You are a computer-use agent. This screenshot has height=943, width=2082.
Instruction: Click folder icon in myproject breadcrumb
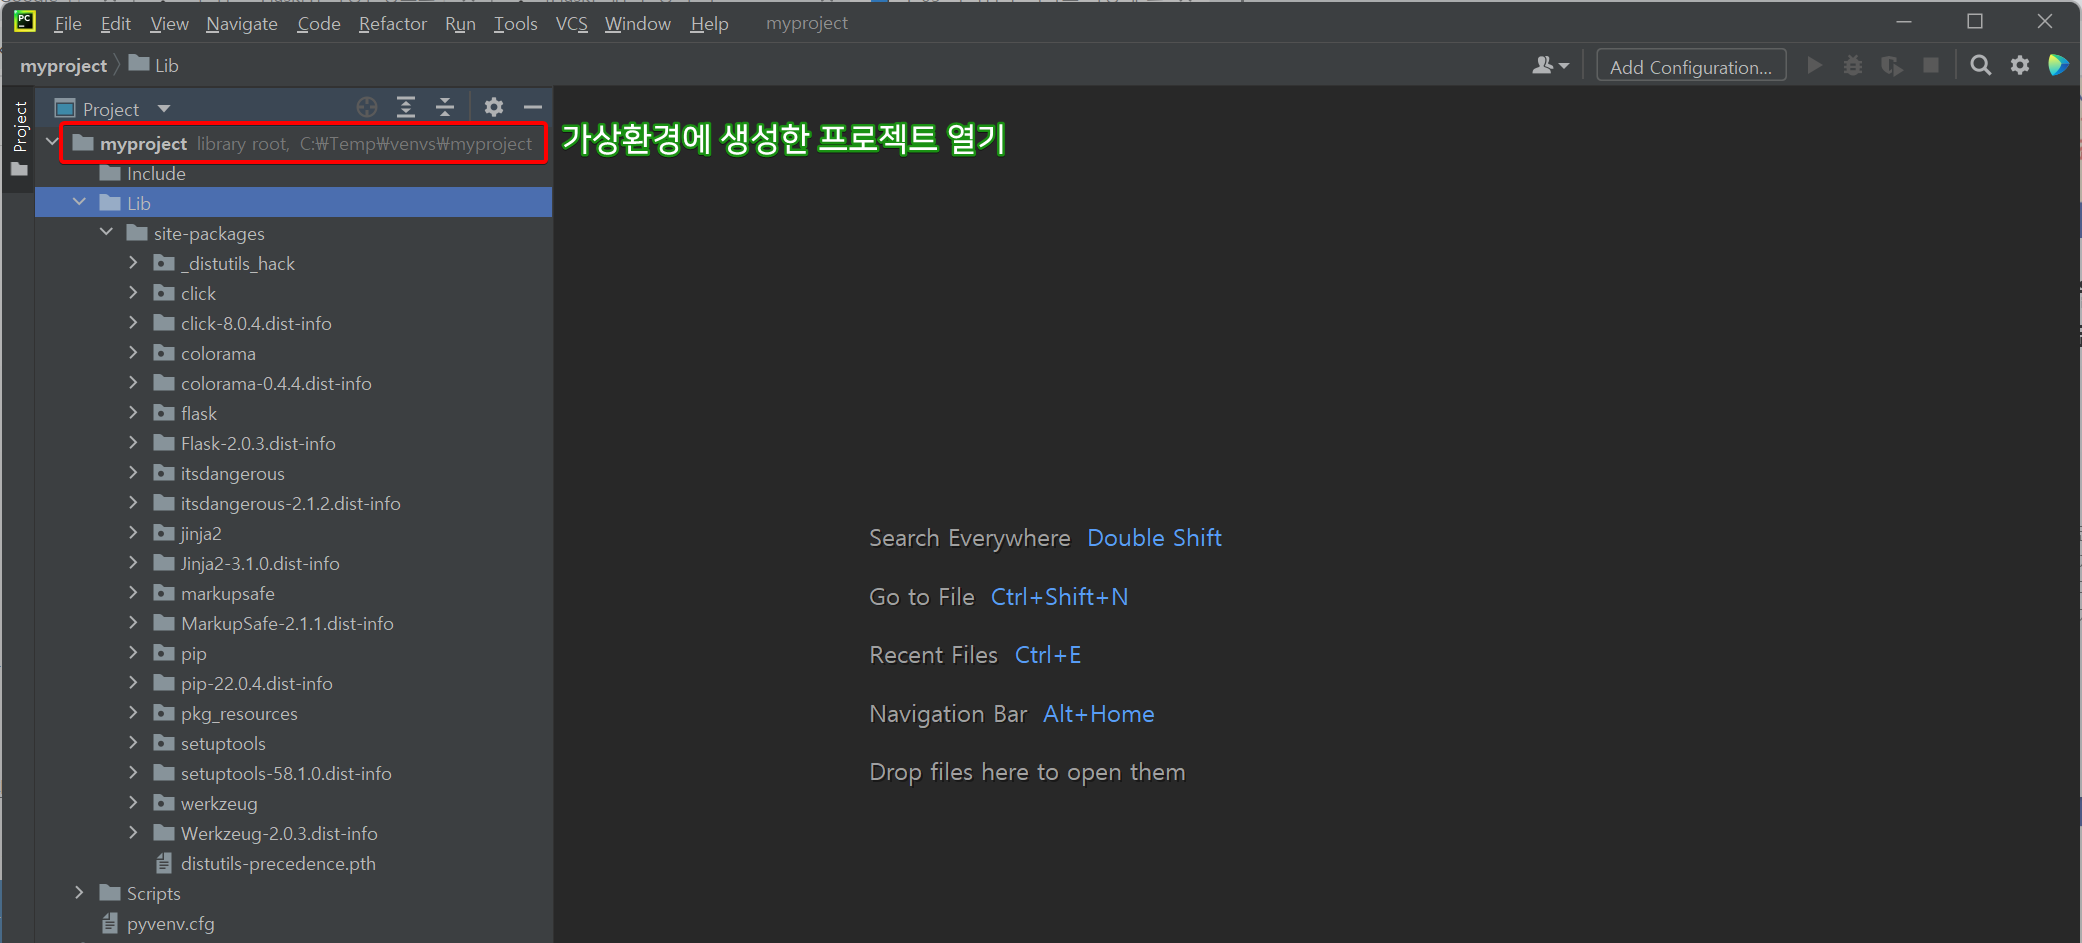(x=139, y=64)
